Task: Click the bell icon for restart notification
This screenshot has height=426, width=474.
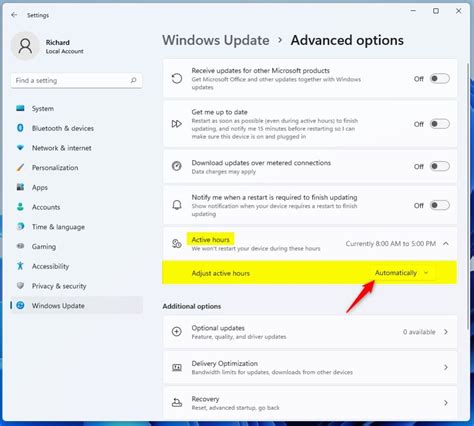Action: tap(177, 205)
